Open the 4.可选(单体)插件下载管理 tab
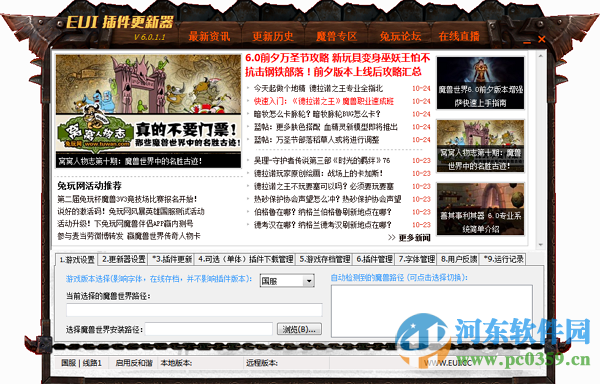The width and height of the screenshot is (600, 384). coord(246,259)
